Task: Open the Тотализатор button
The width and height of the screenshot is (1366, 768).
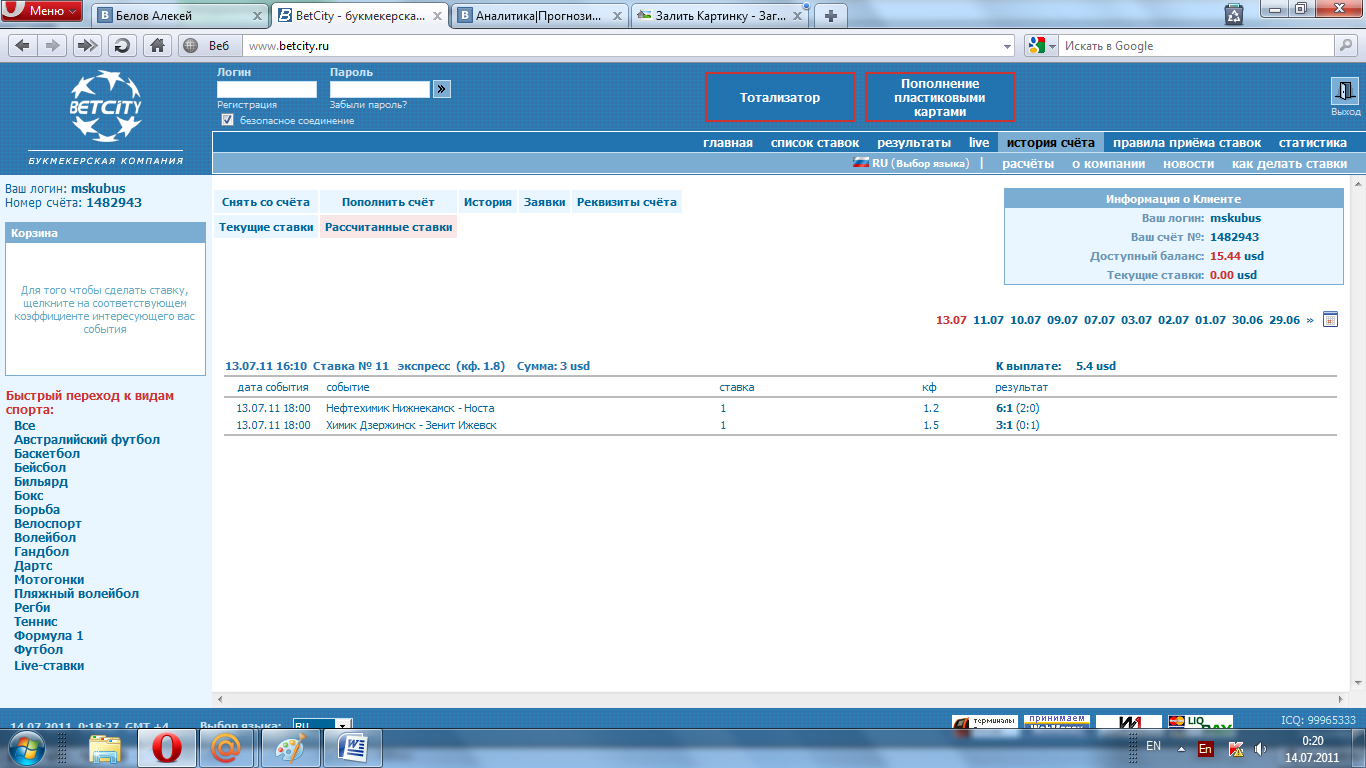Action: pyautogui.click(x=780, y=97)
